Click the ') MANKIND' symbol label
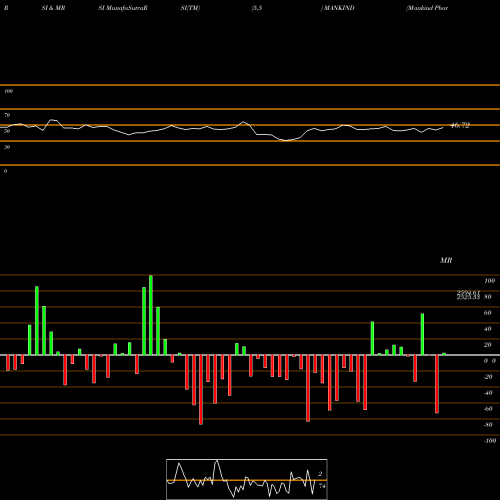This screenshot has height=500, width=500. point(337,8)
